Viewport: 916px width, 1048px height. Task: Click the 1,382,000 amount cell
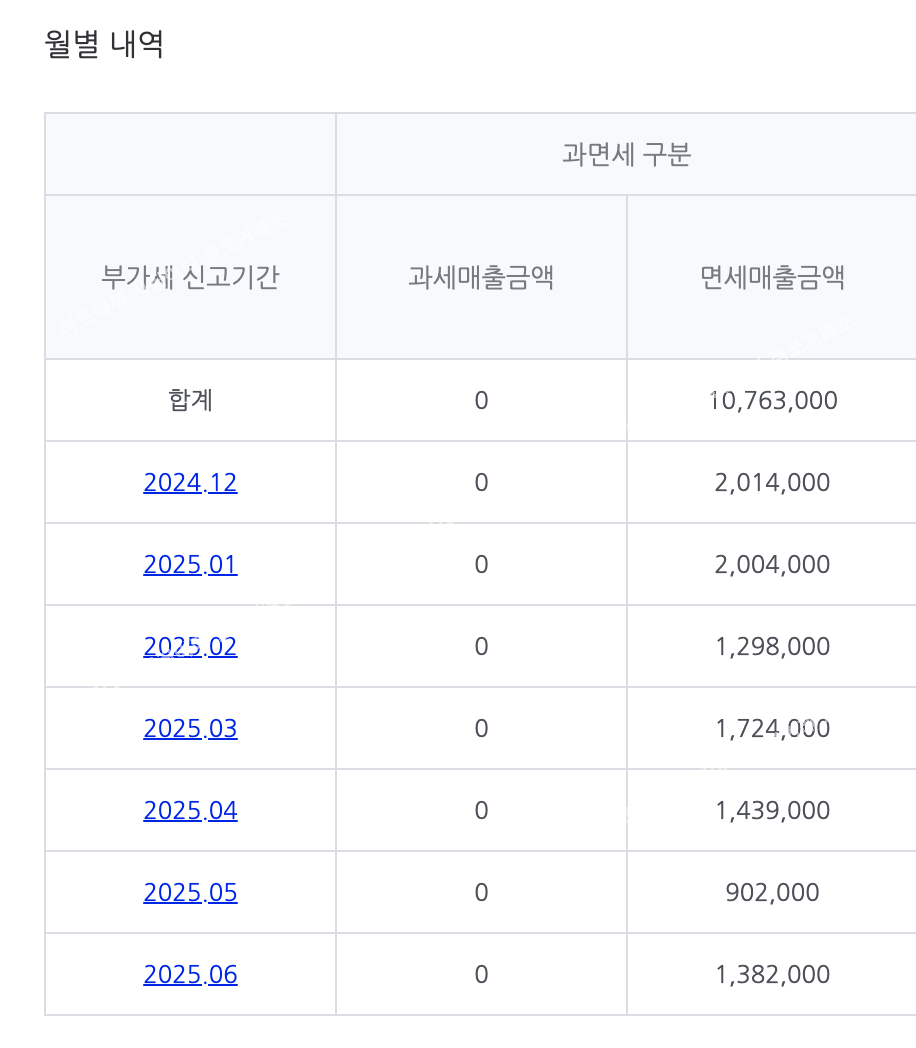click(x=772, y=975)
